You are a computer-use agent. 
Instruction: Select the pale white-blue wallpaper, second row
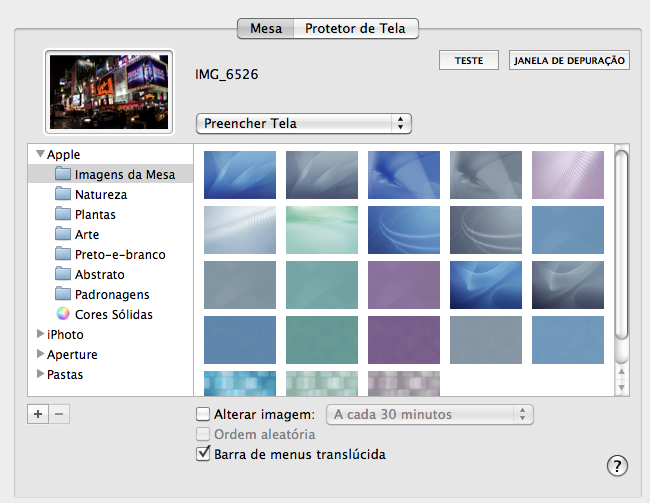coord(240,230)
